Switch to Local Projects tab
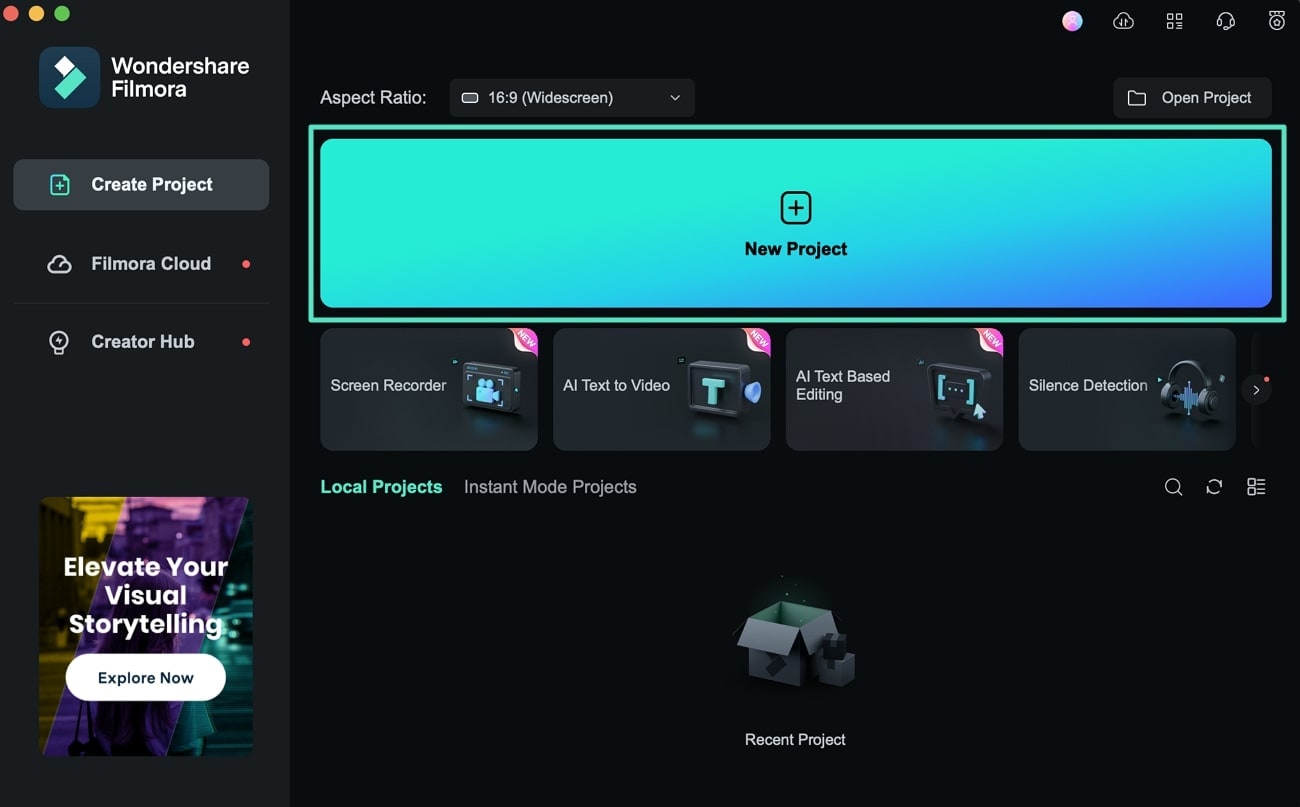1300x807 pixels. point(381,487)
